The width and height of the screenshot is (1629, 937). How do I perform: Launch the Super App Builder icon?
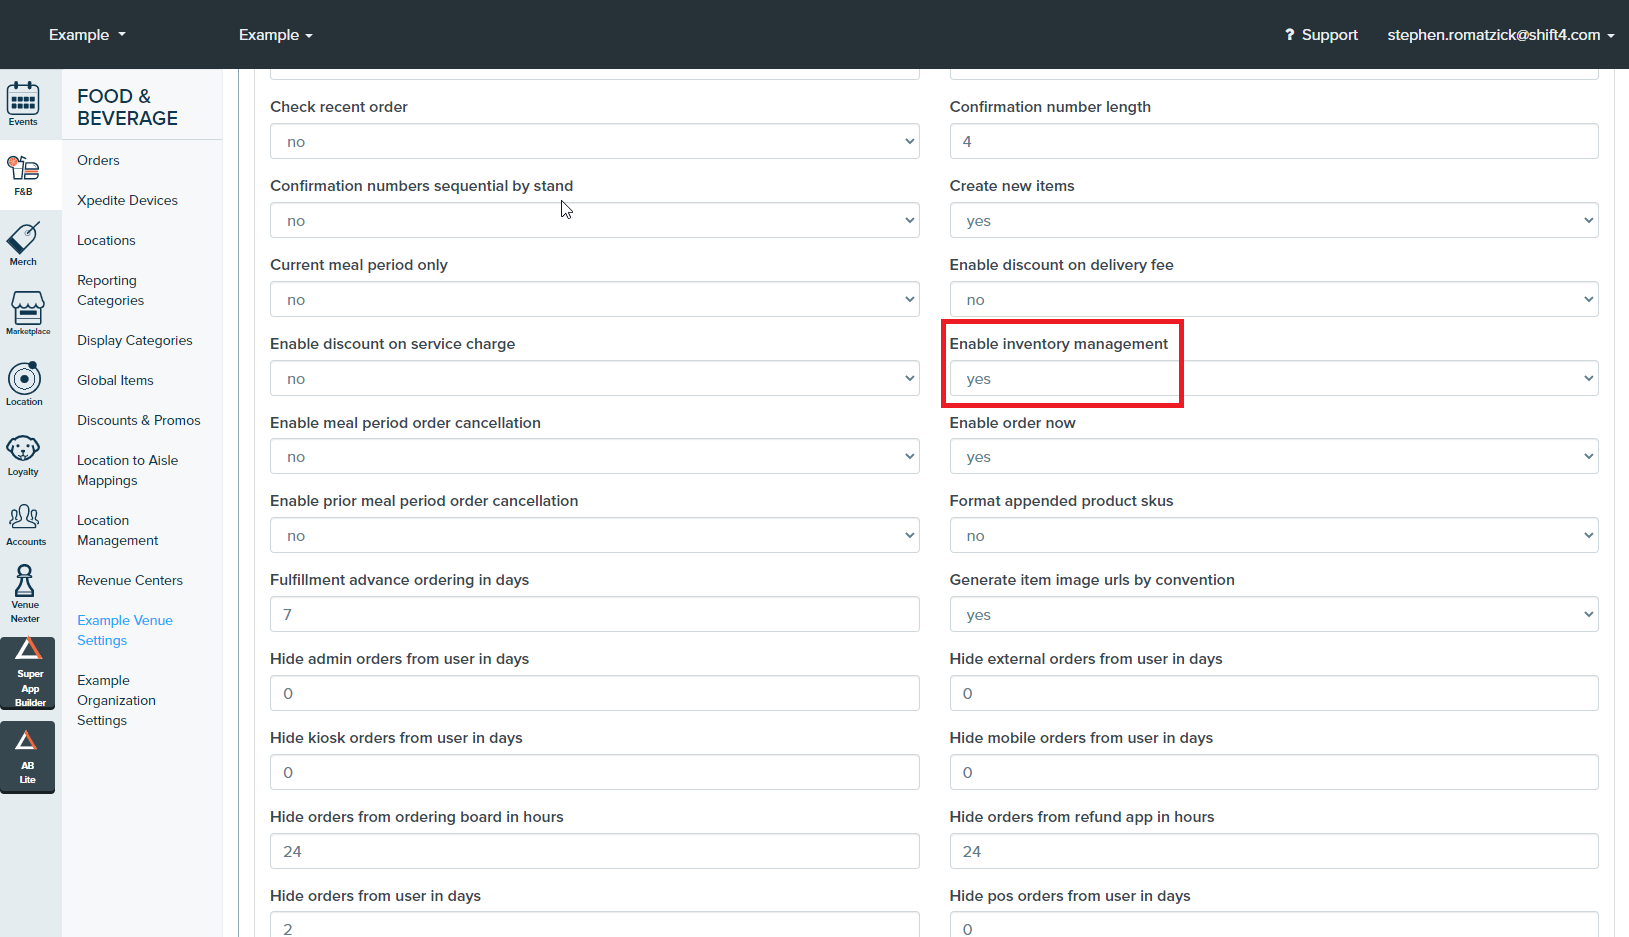pos(29,673)
